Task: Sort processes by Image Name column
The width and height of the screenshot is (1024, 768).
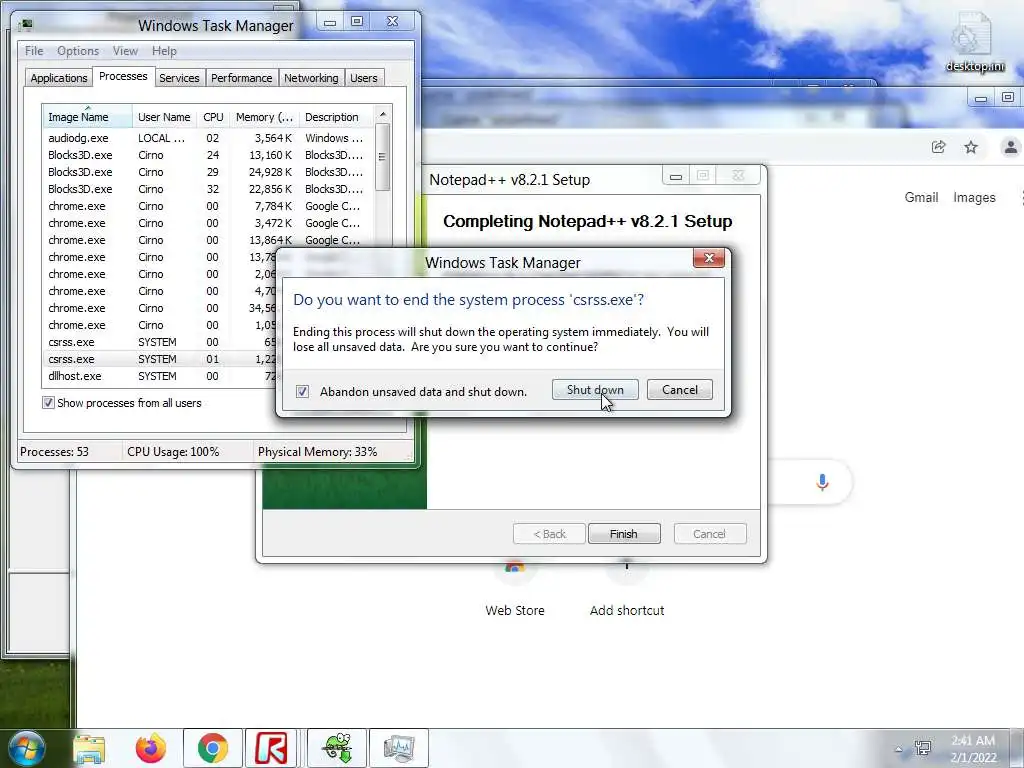Action: [87, 117]
